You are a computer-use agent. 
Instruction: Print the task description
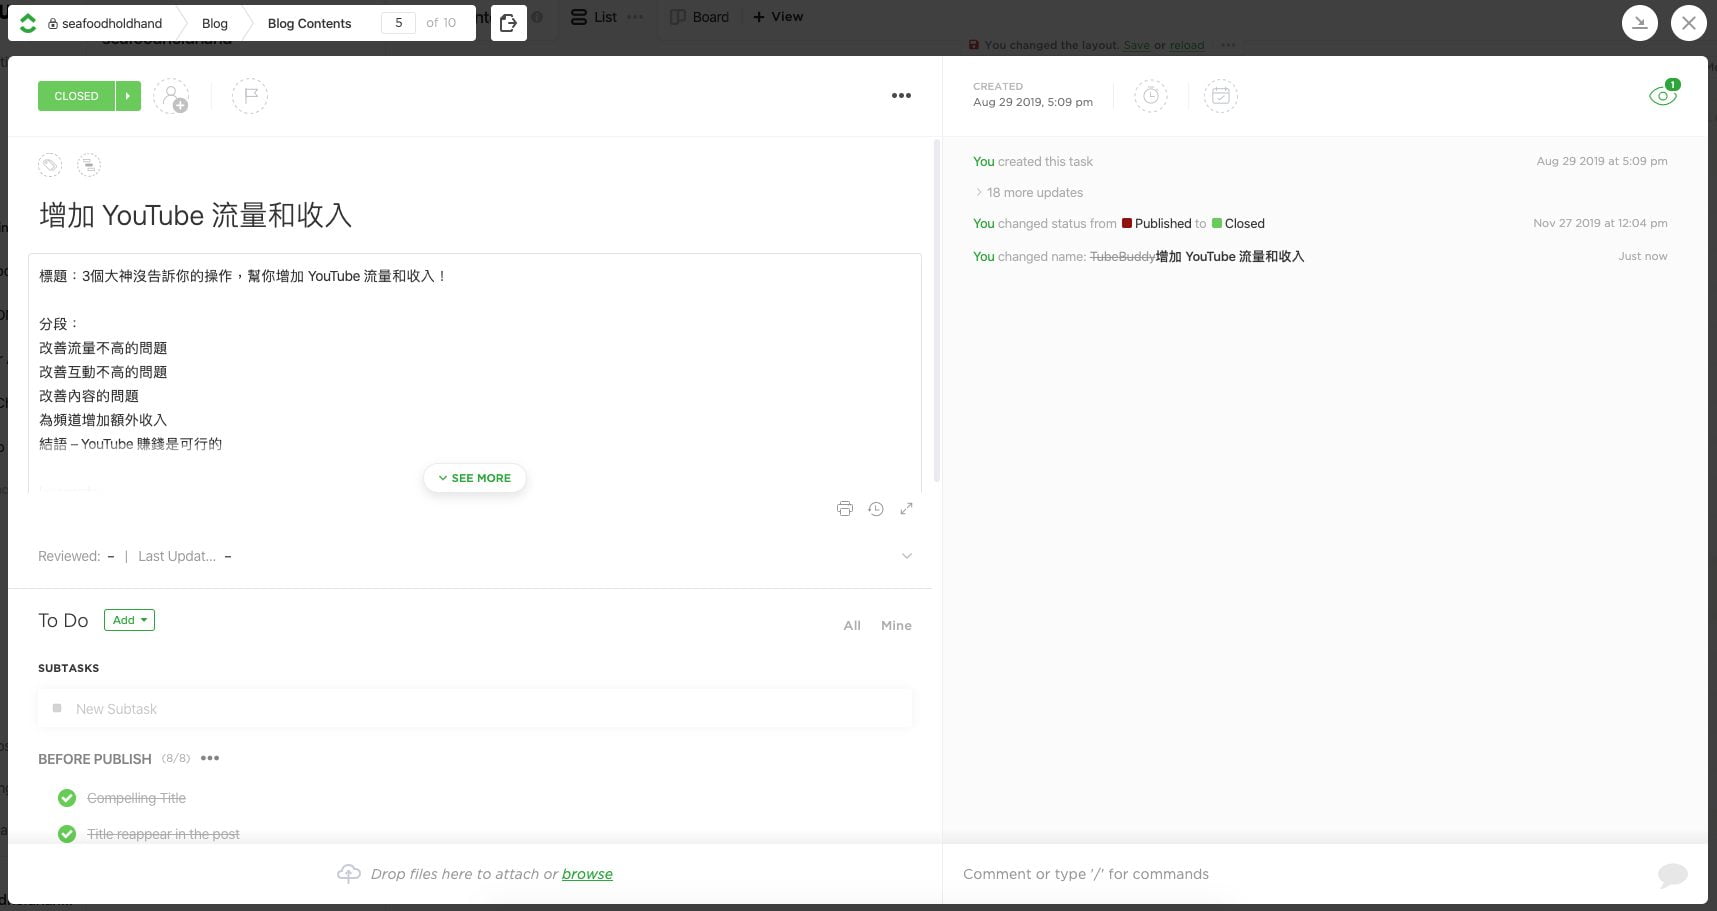(845, 509)
